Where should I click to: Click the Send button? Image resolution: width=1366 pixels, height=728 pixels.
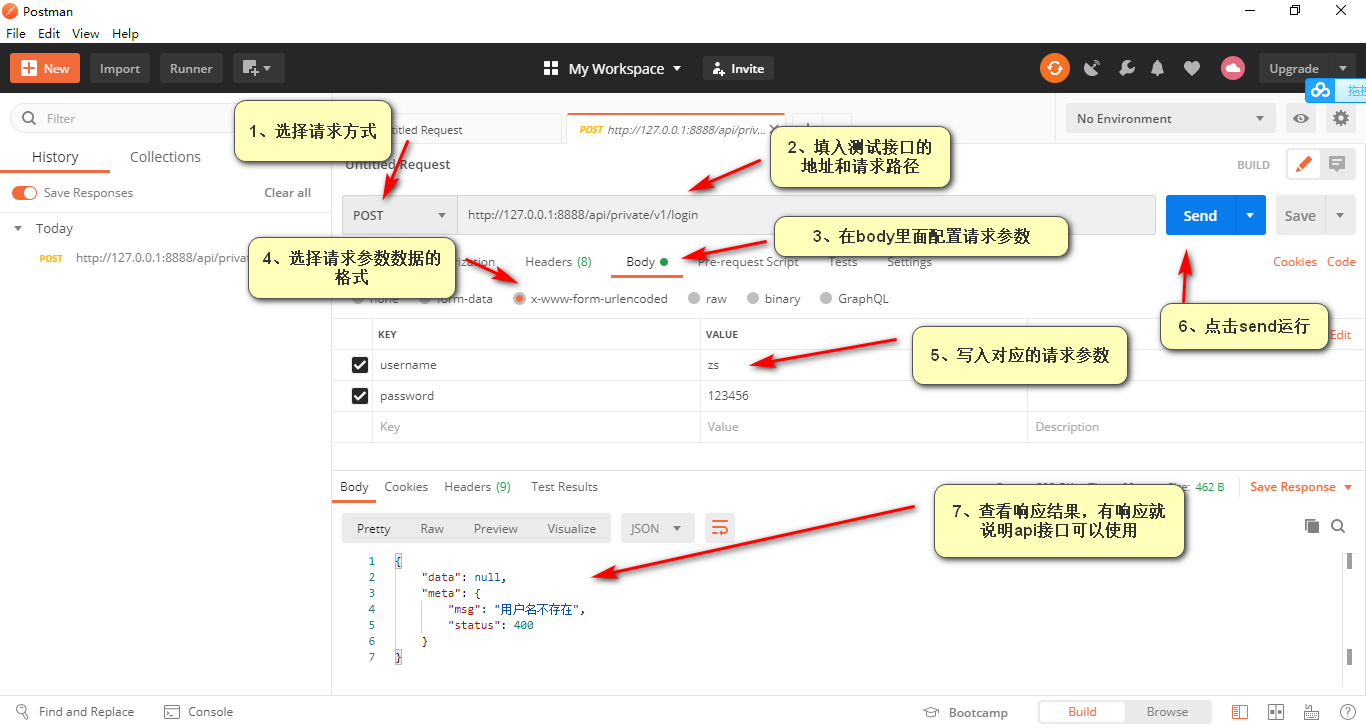click(1199, 214)
